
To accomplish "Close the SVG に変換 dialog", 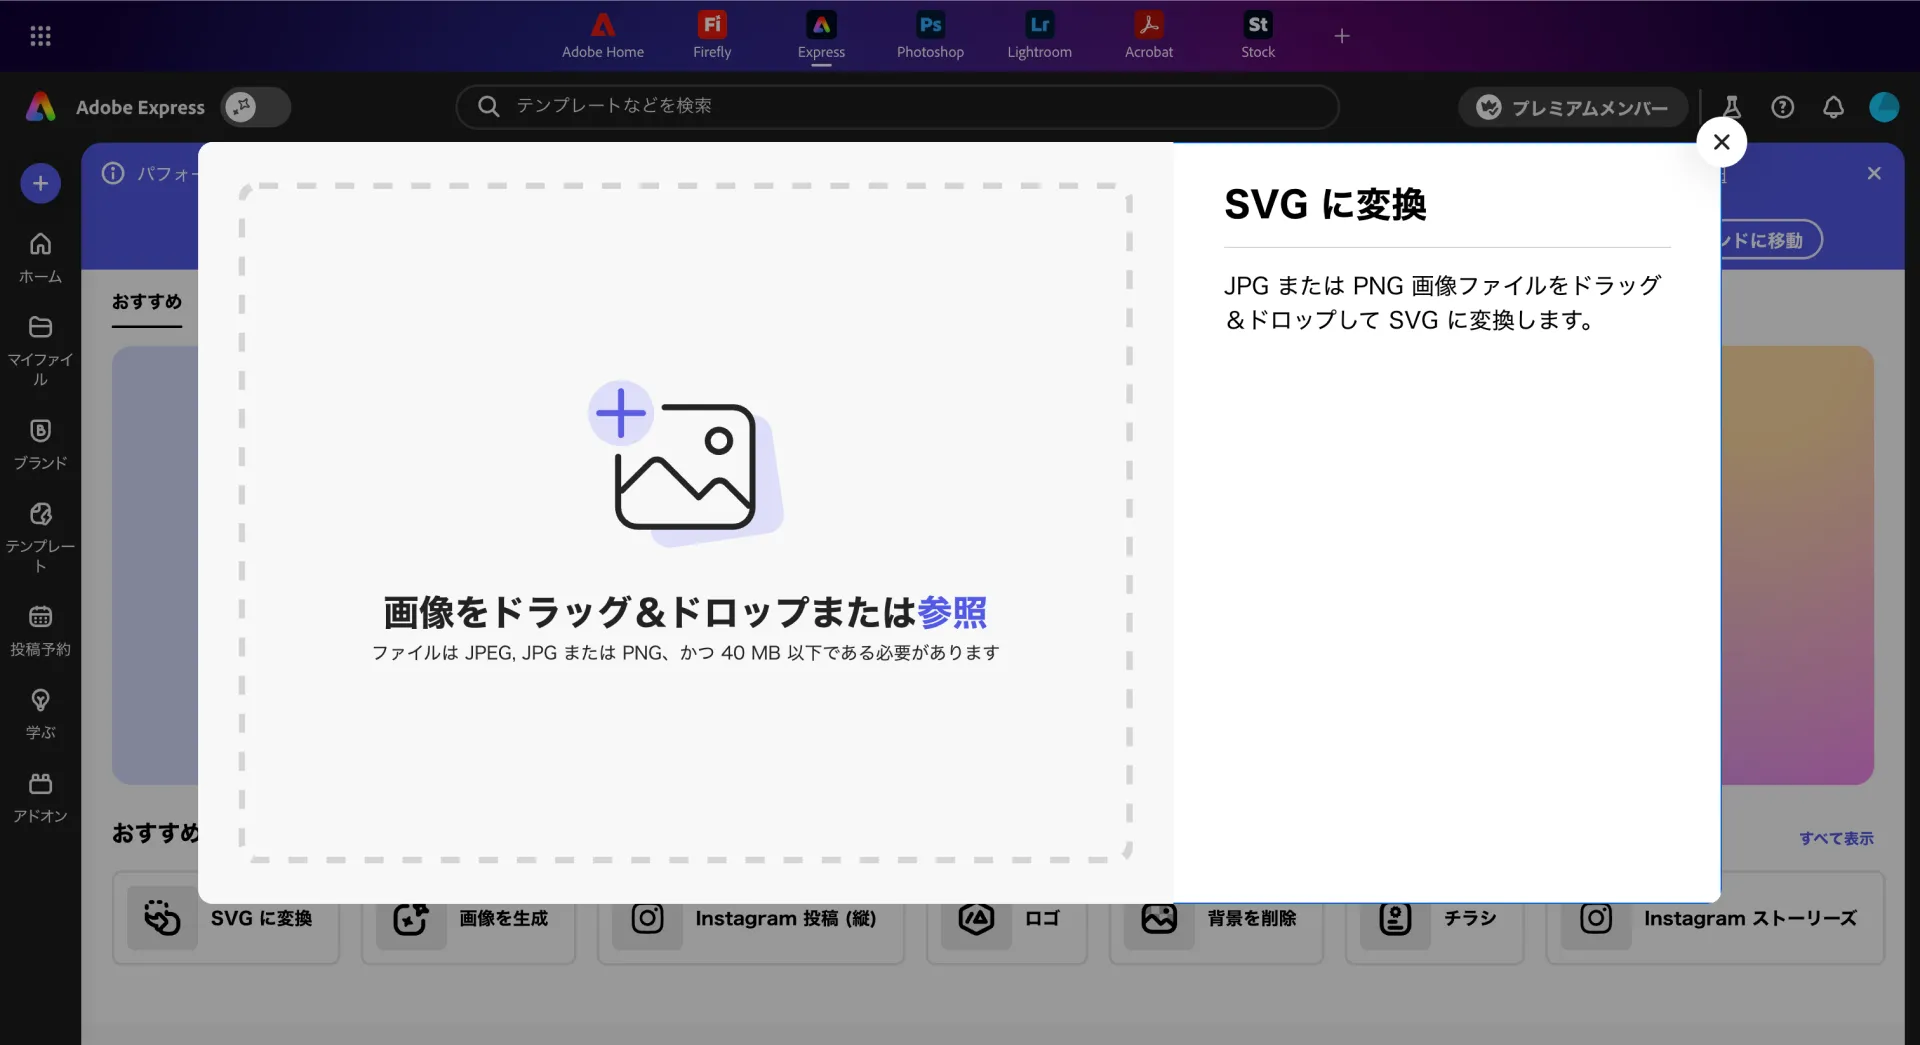I will pos(1721,142).
